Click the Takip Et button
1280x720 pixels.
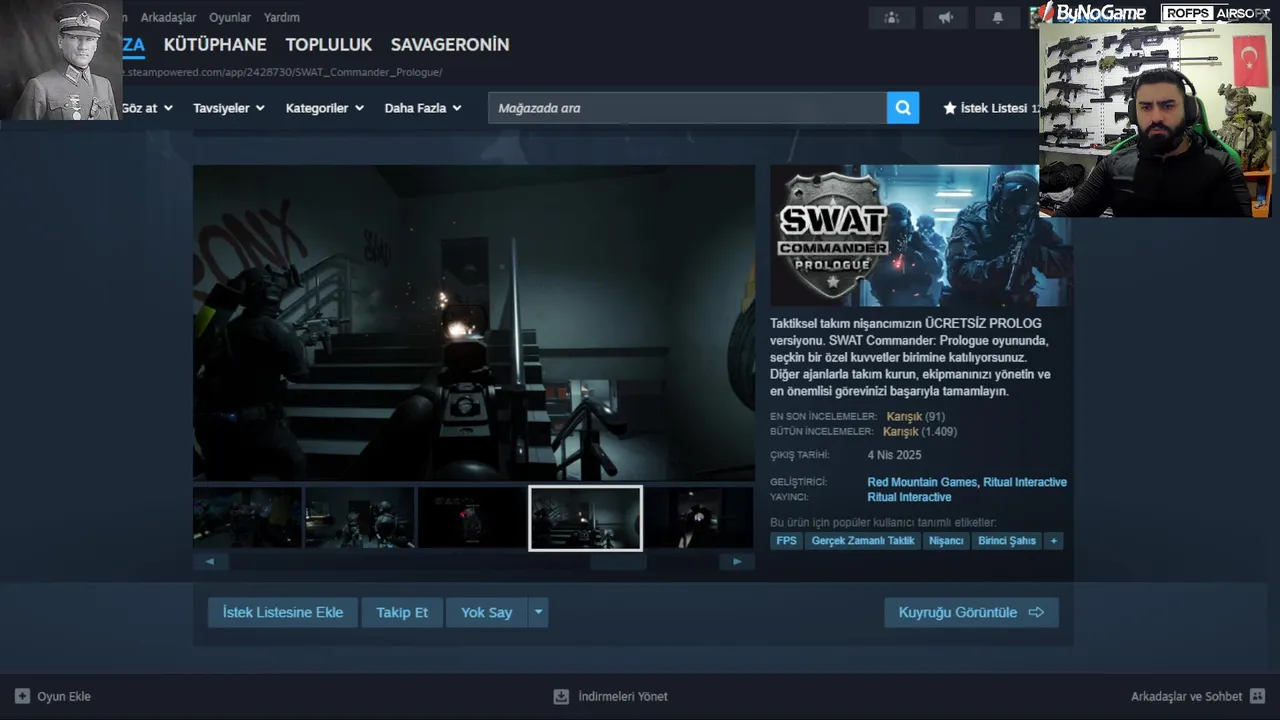(x=402, y=612)
